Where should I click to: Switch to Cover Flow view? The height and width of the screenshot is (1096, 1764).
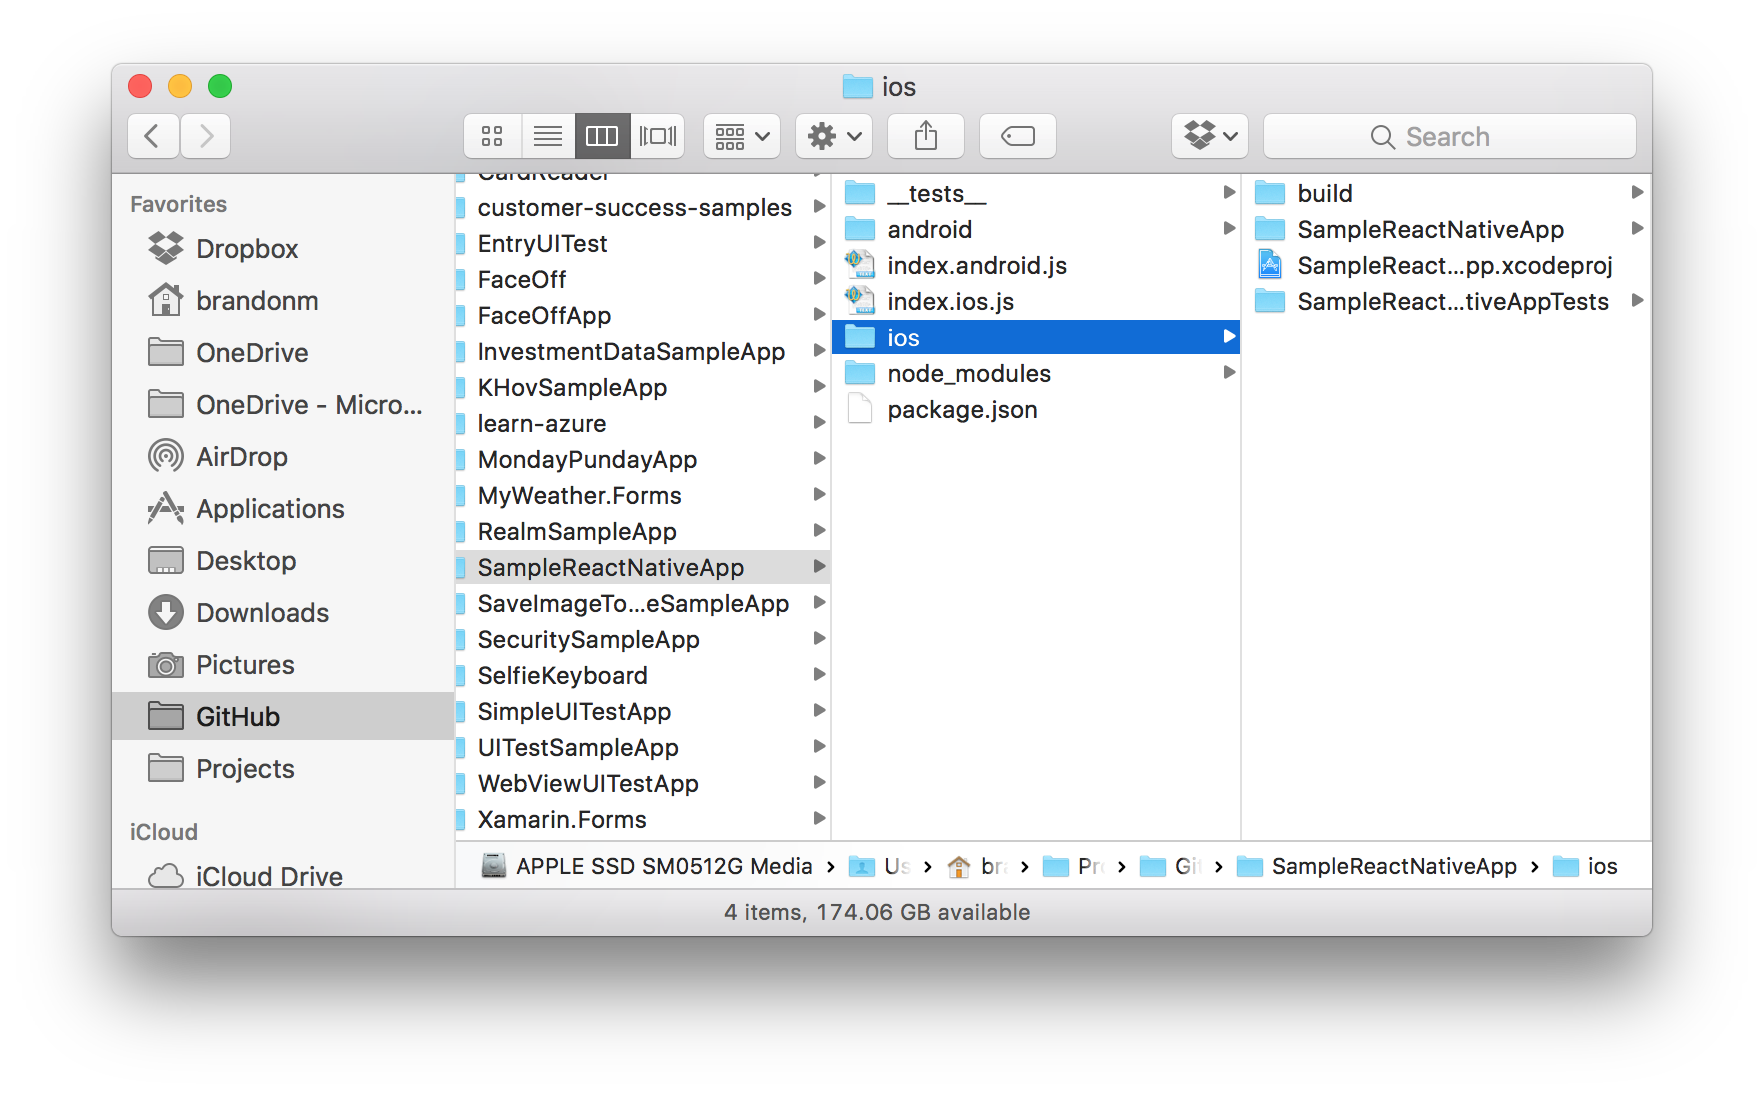coord(657,136)
